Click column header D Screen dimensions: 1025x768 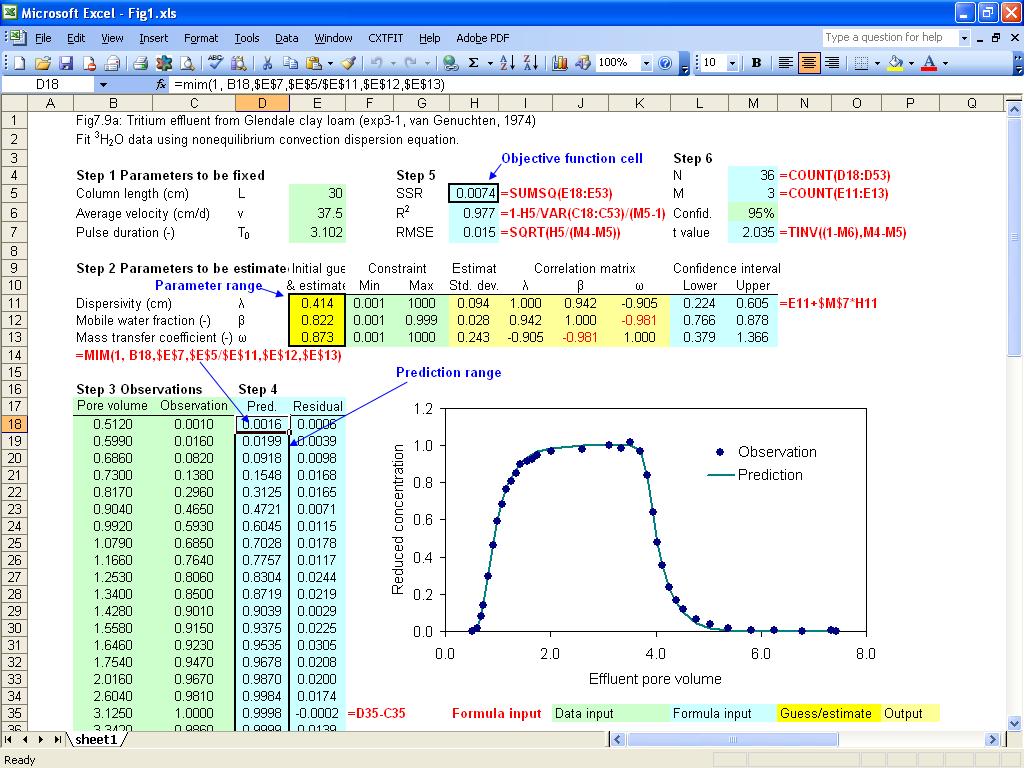262,103
